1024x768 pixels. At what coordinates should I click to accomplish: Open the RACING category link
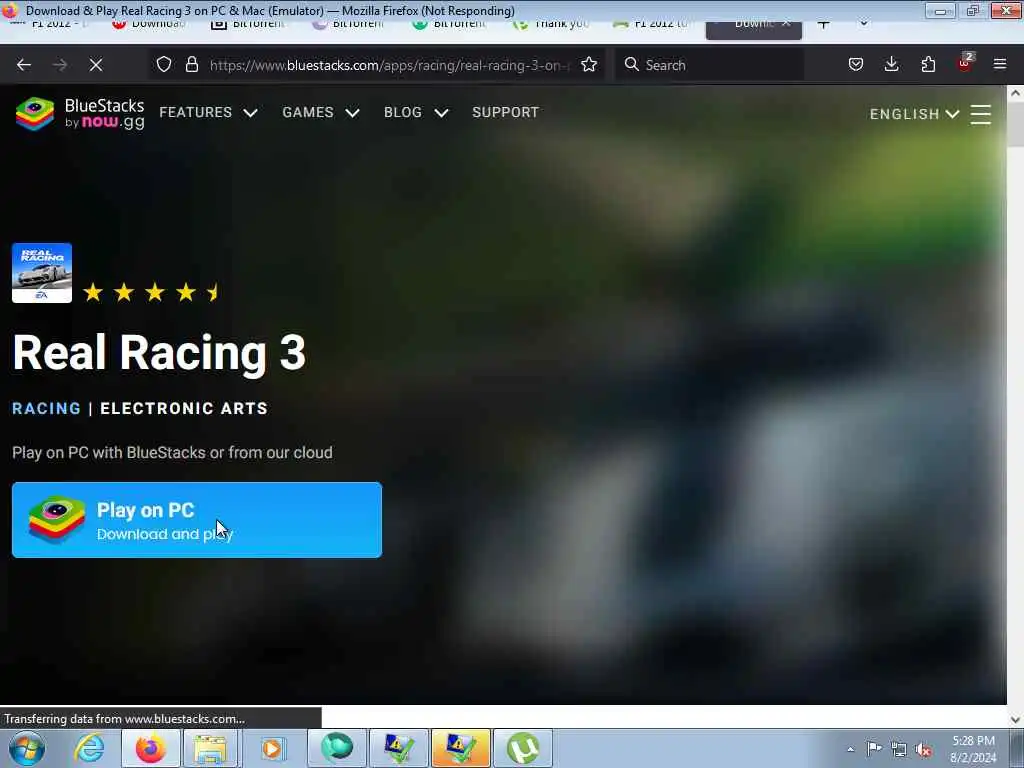point(46,408)
